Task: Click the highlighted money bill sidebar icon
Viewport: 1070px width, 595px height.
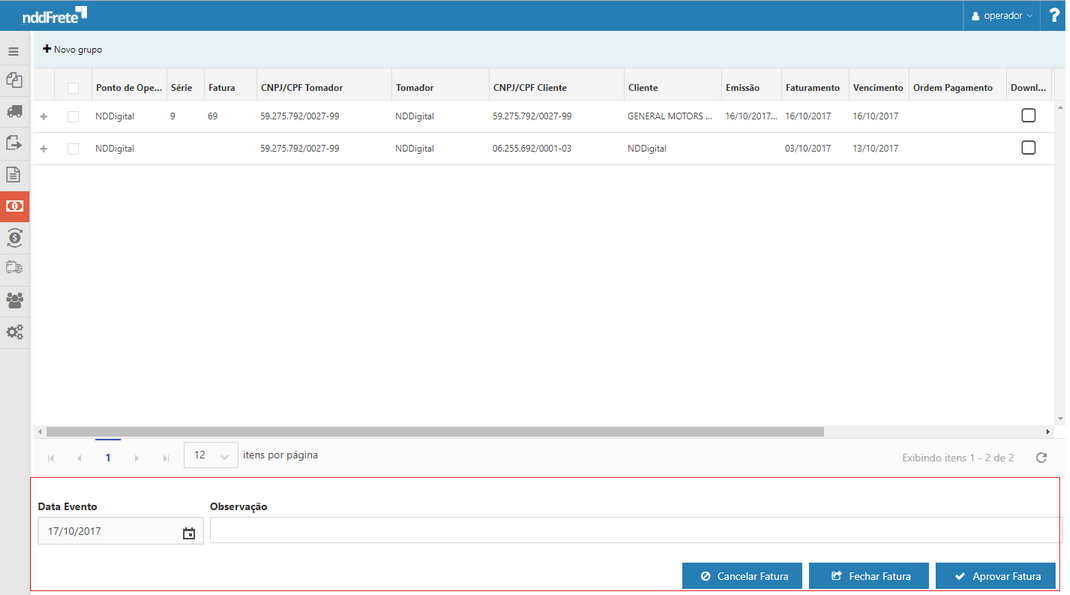Action: point(14,206)
